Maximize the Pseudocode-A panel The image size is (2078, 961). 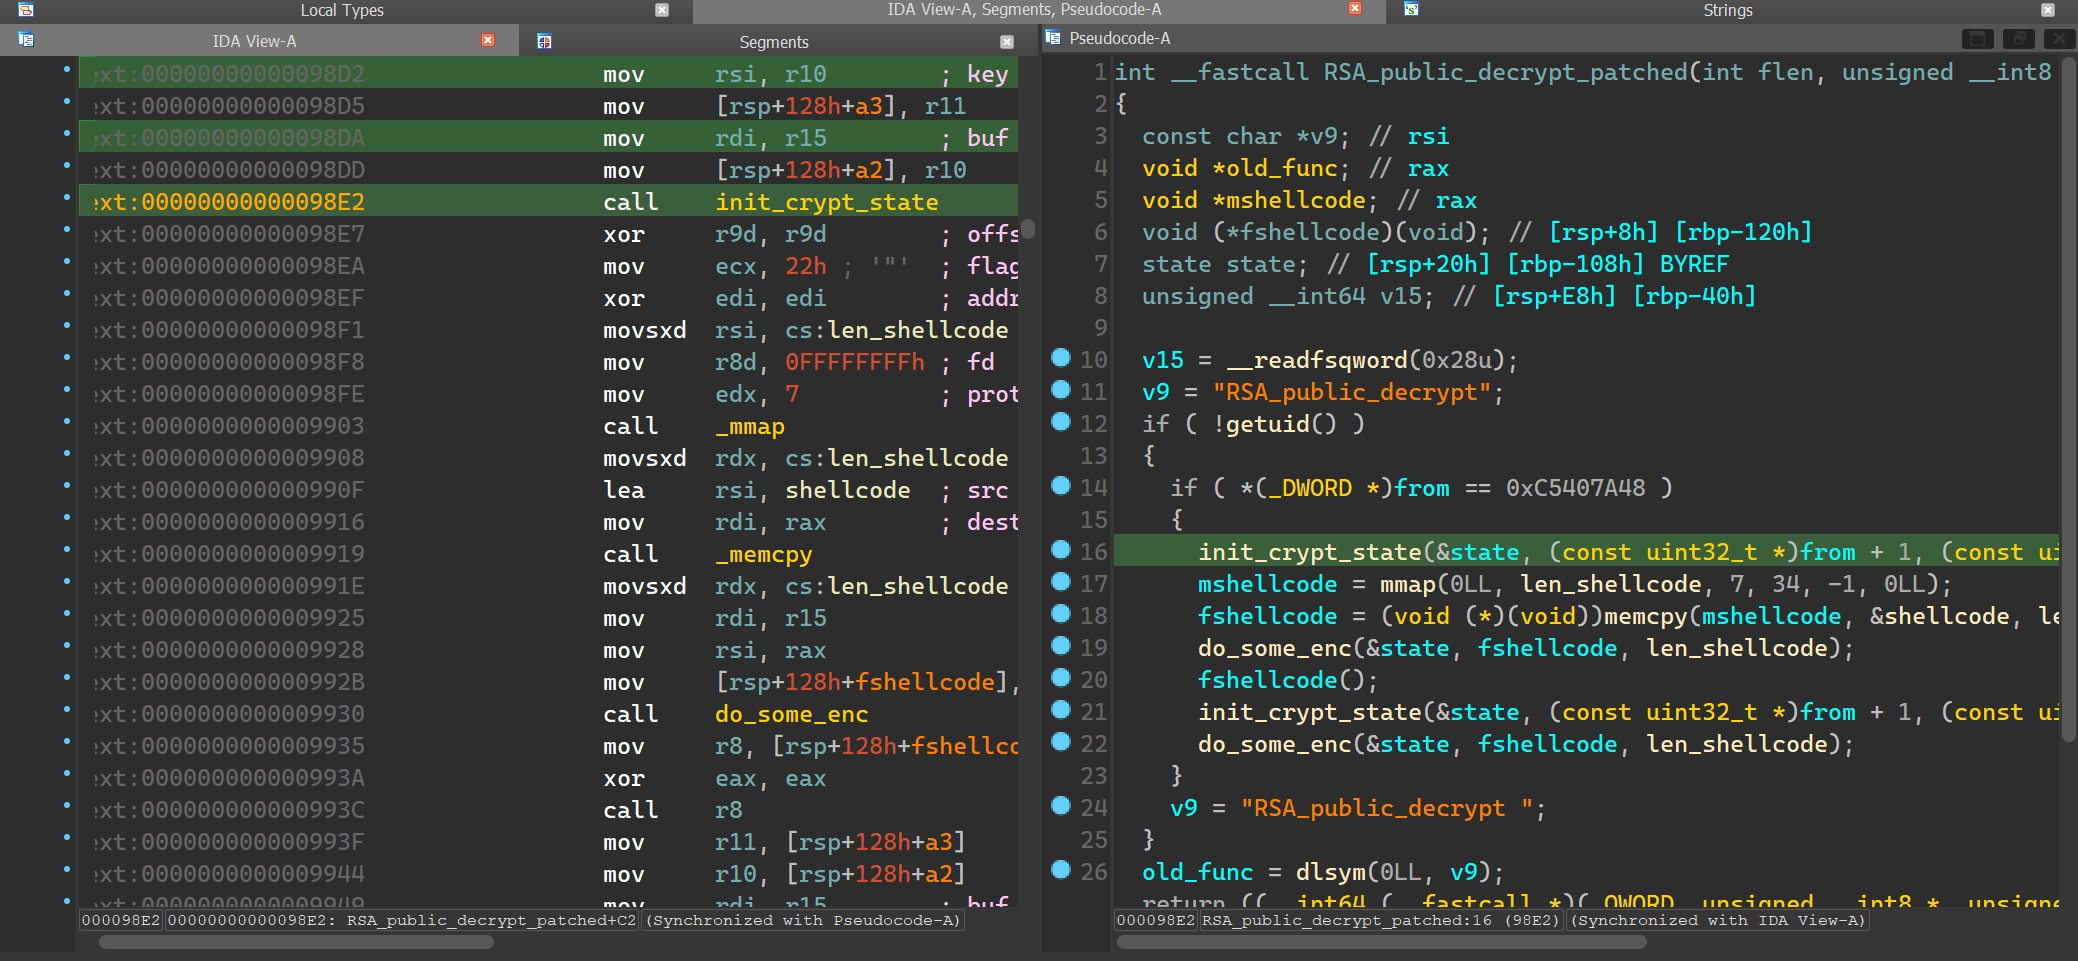(x=1976, y=39)
